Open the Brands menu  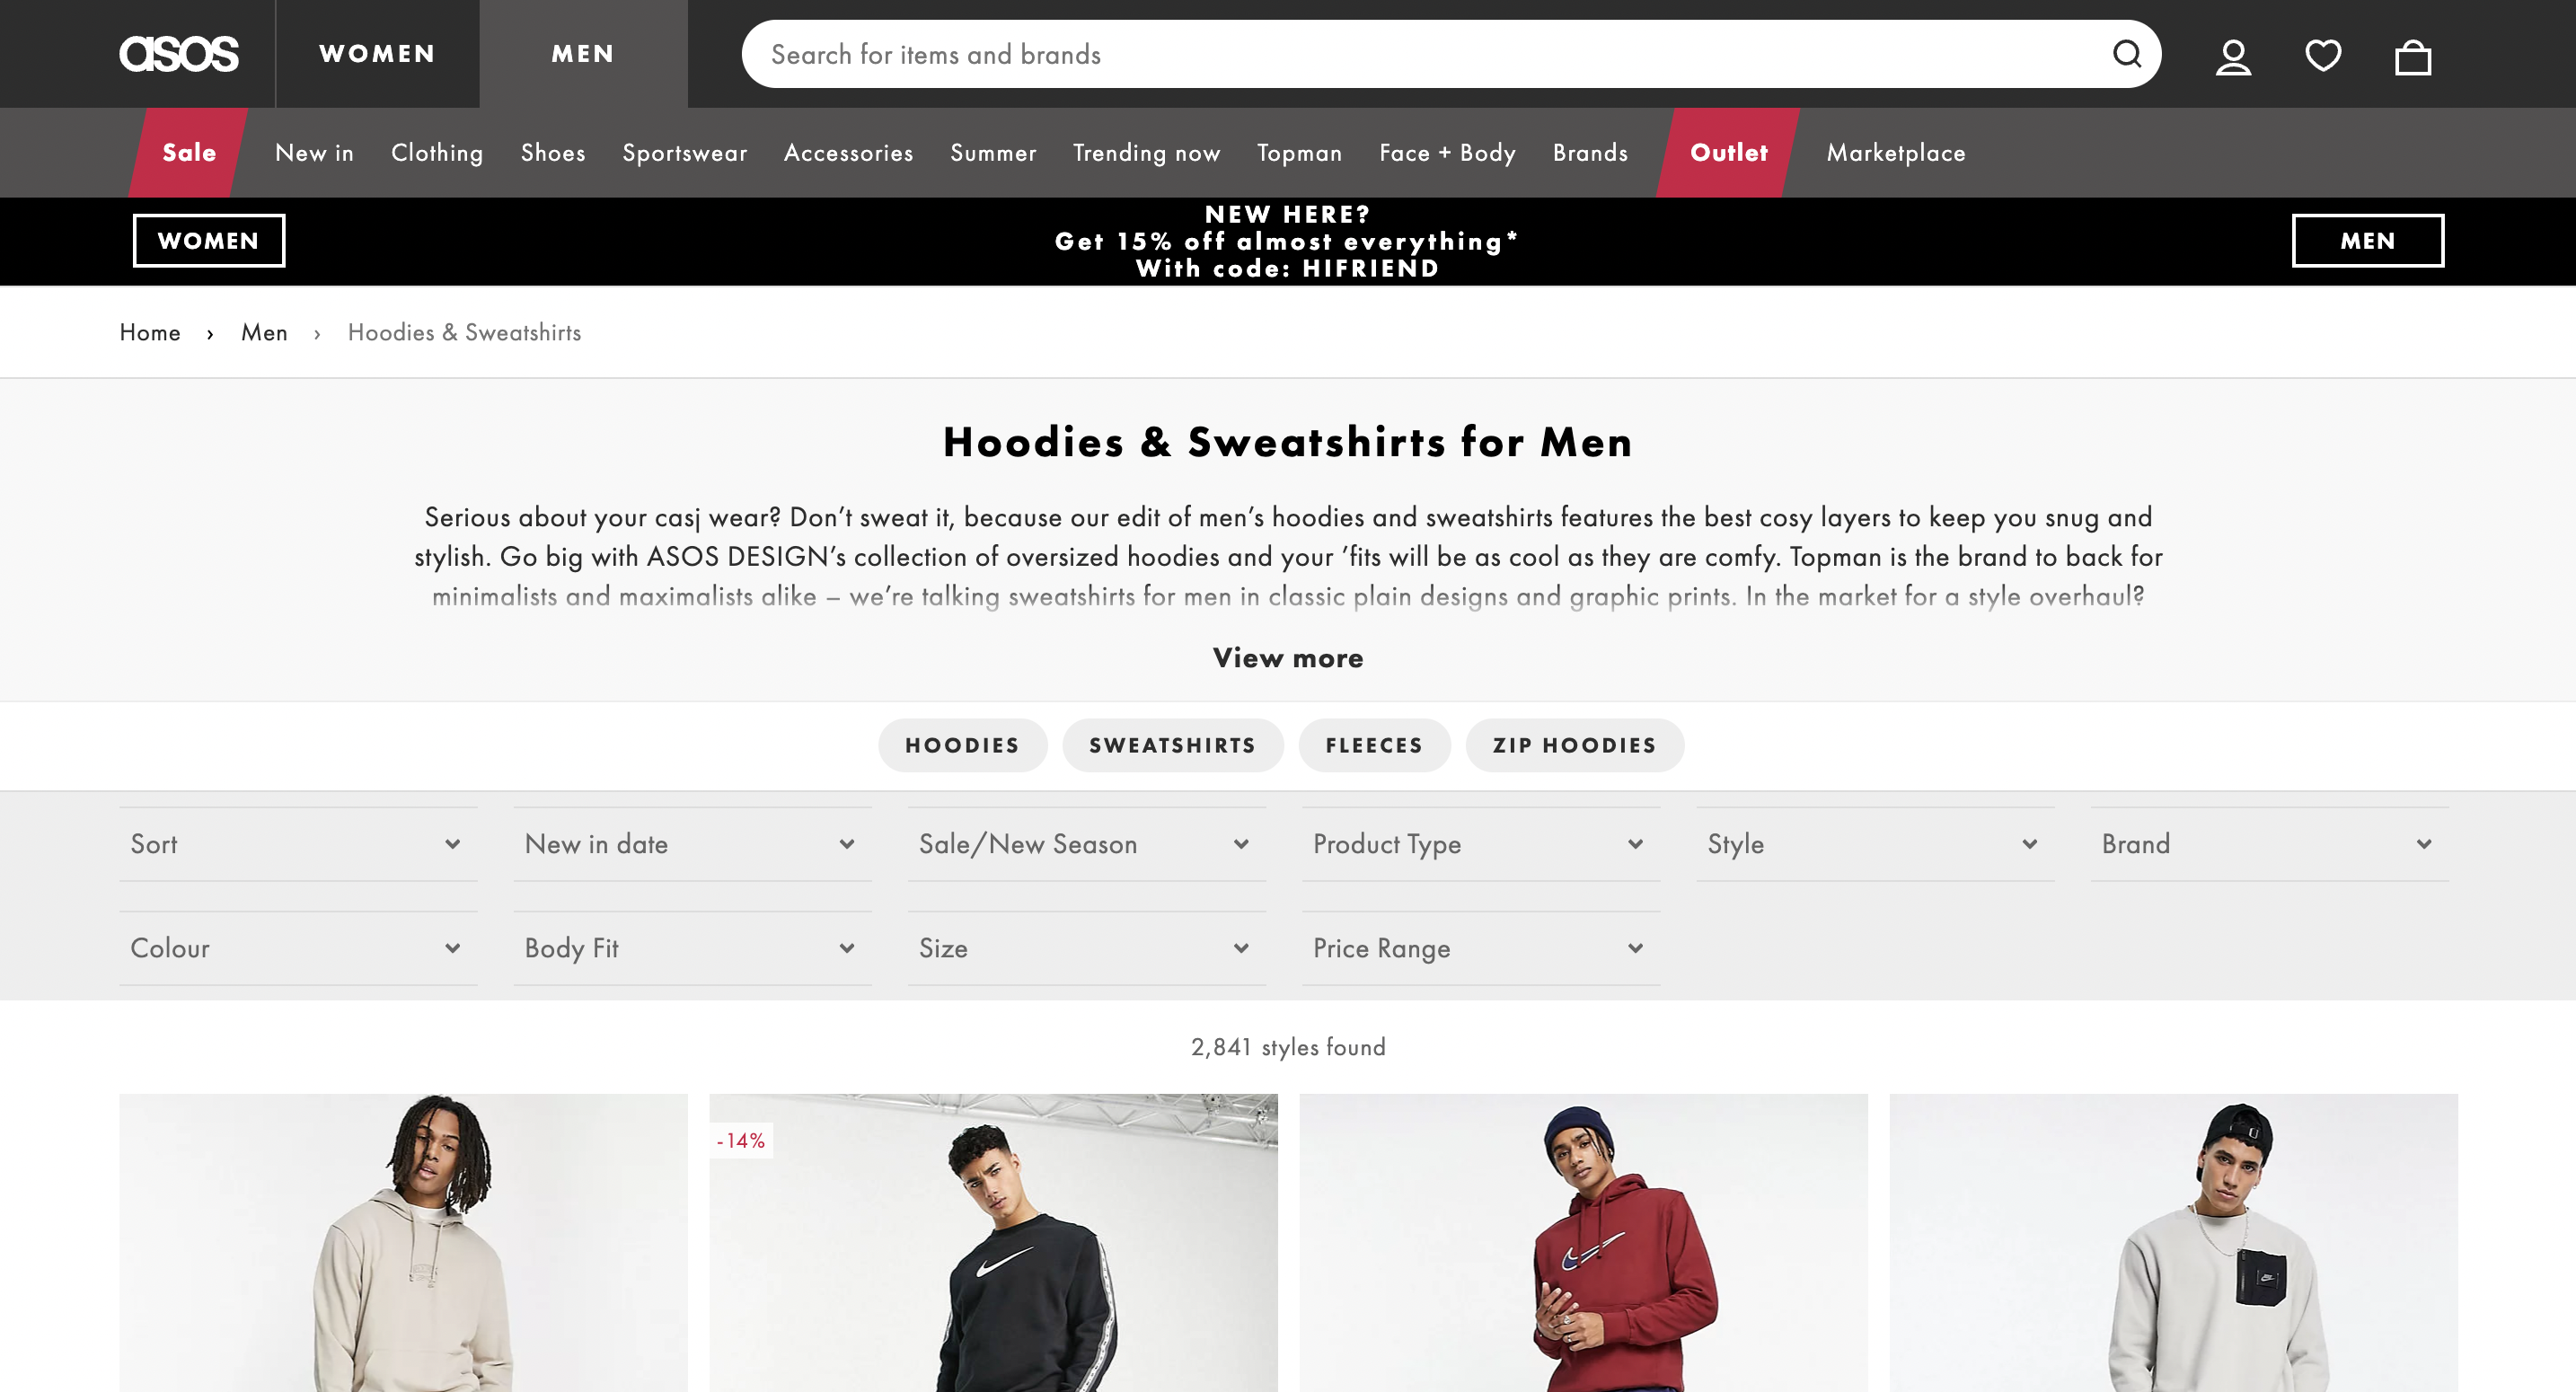(x=1590, y=153)
